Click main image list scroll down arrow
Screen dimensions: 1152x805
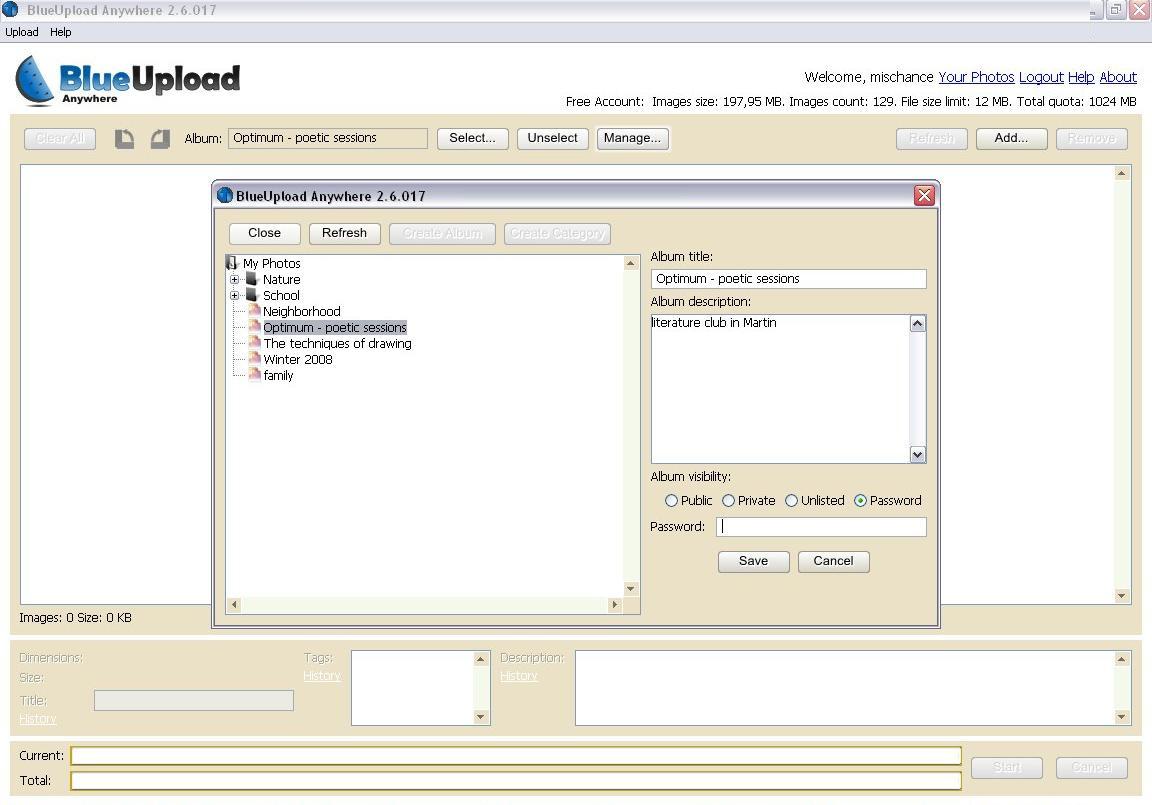tap(1121, 596)
